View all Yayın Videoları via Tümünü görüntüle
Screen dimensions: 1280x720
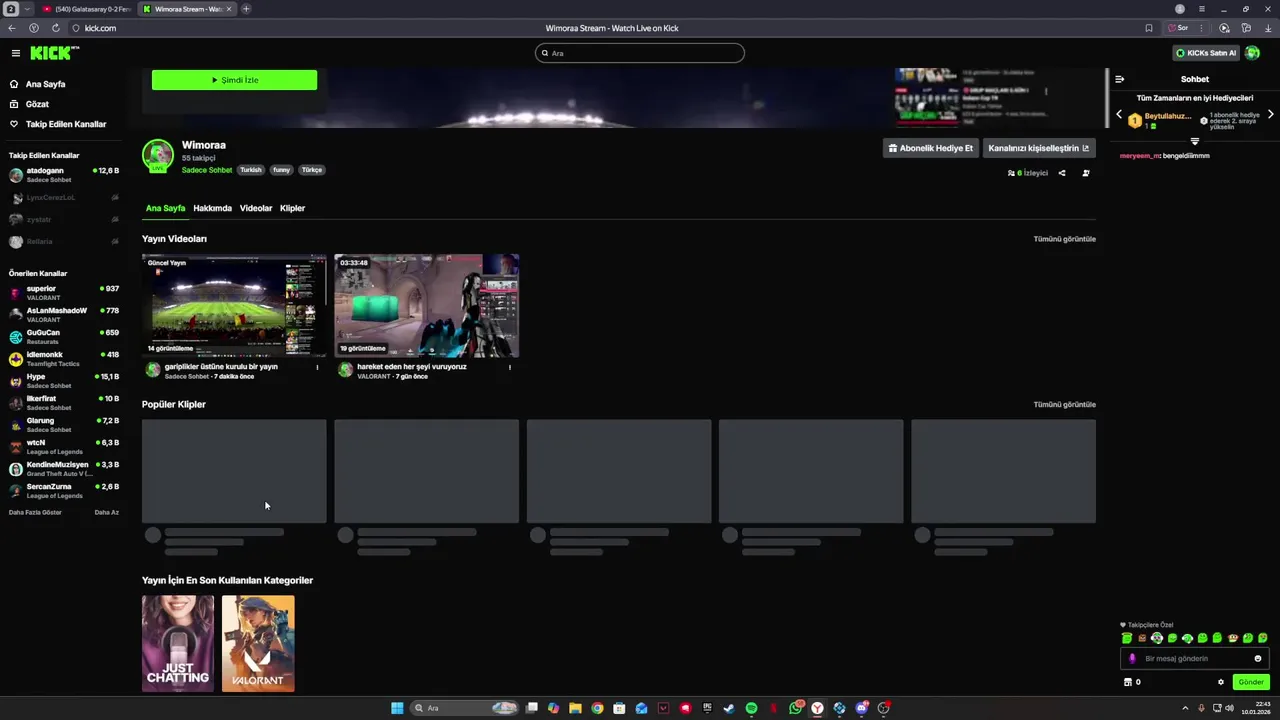1064,239
